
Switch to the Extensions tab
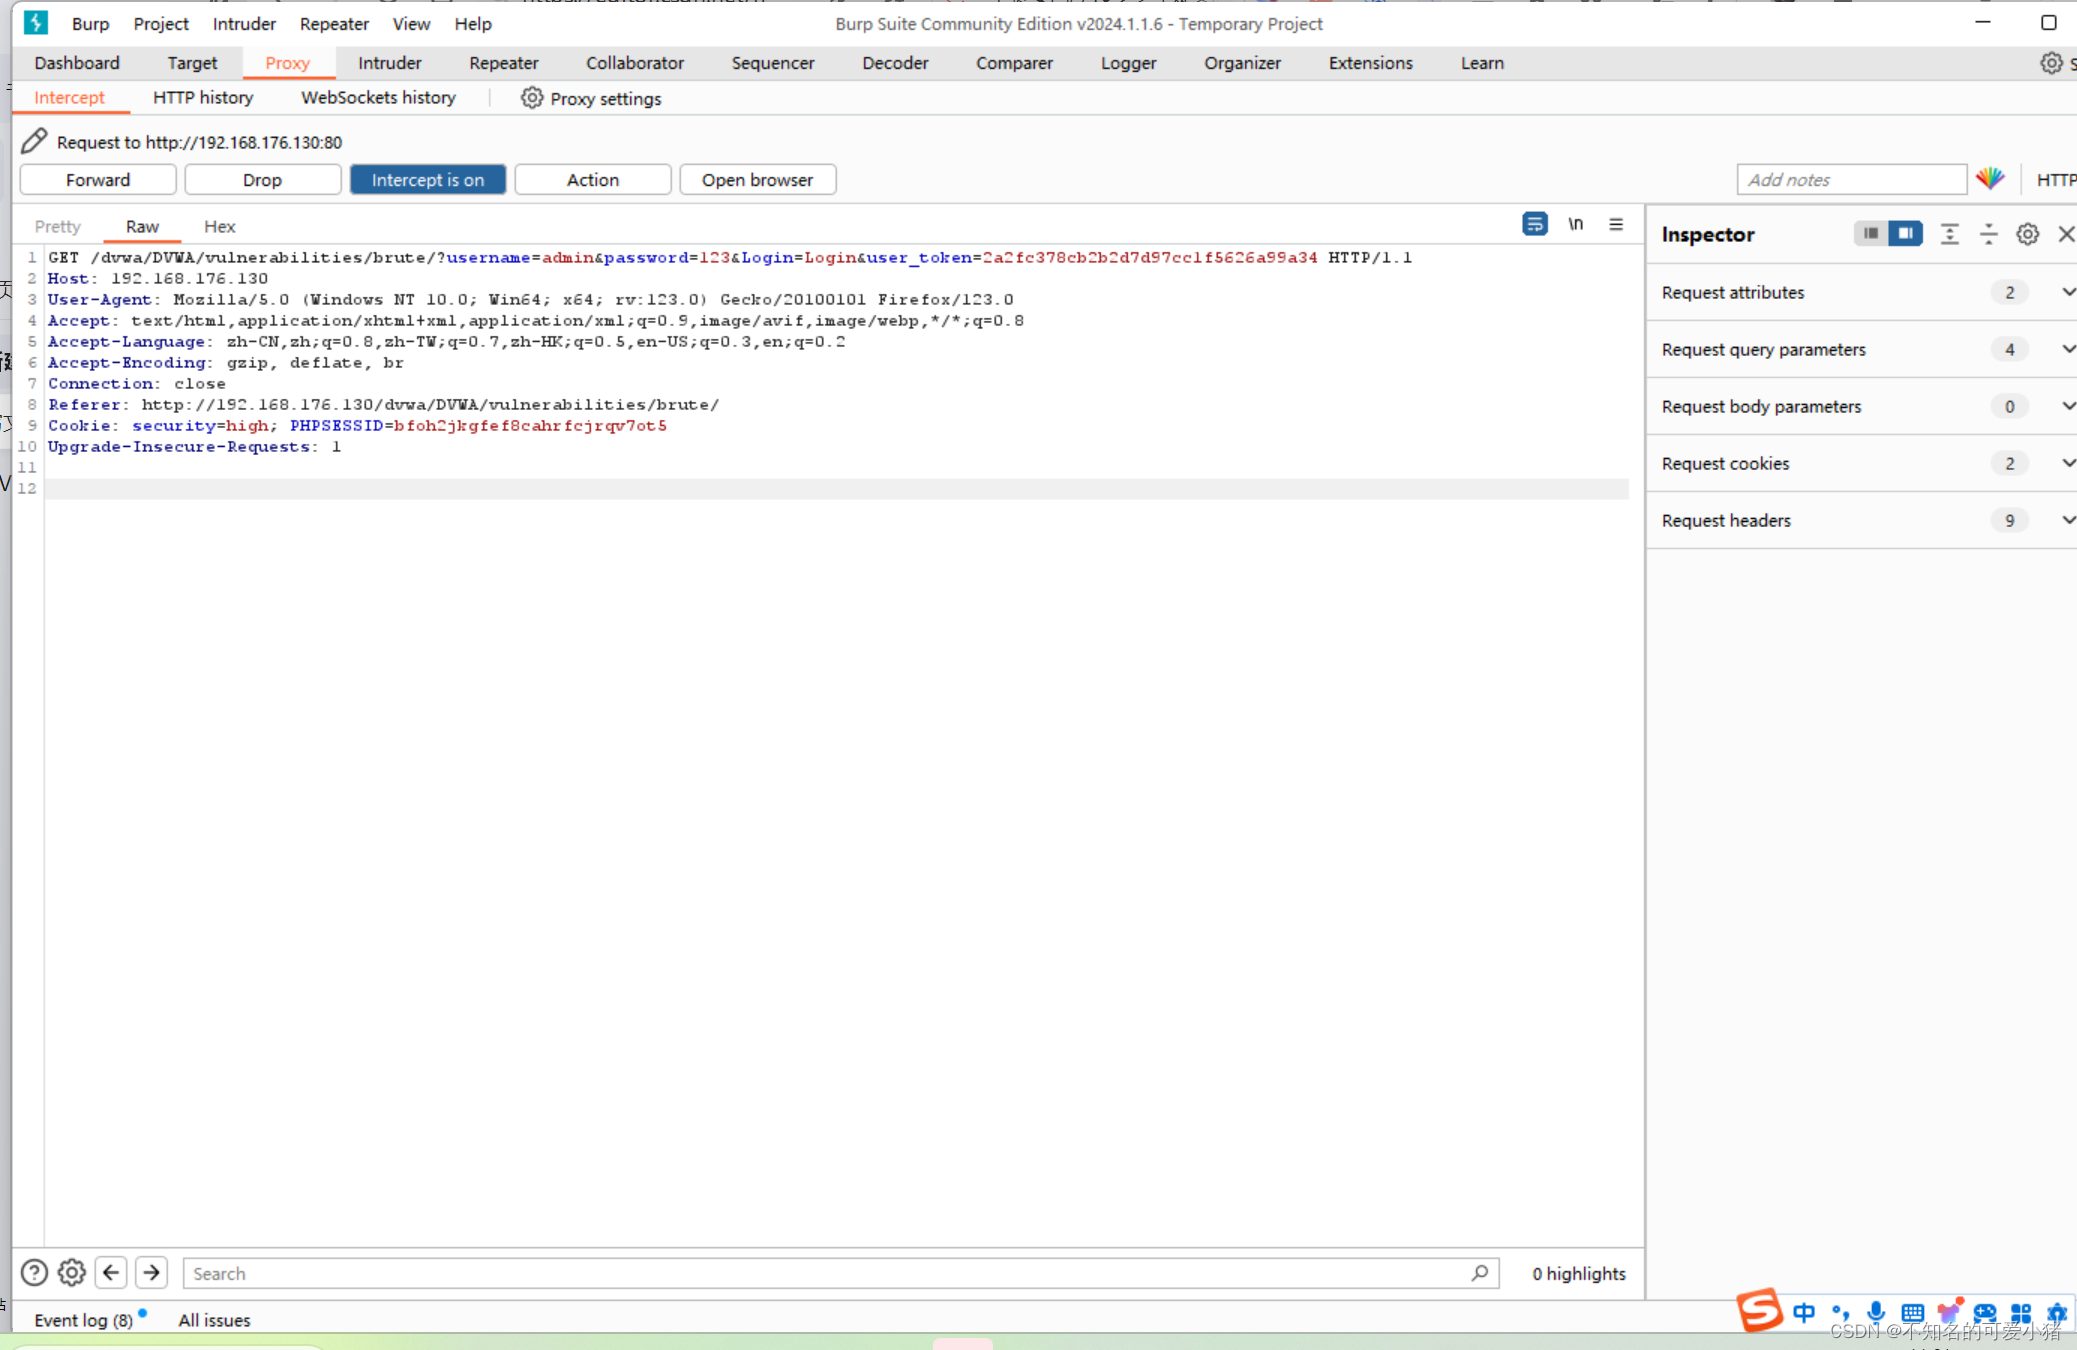click(x=1370, y=62)
